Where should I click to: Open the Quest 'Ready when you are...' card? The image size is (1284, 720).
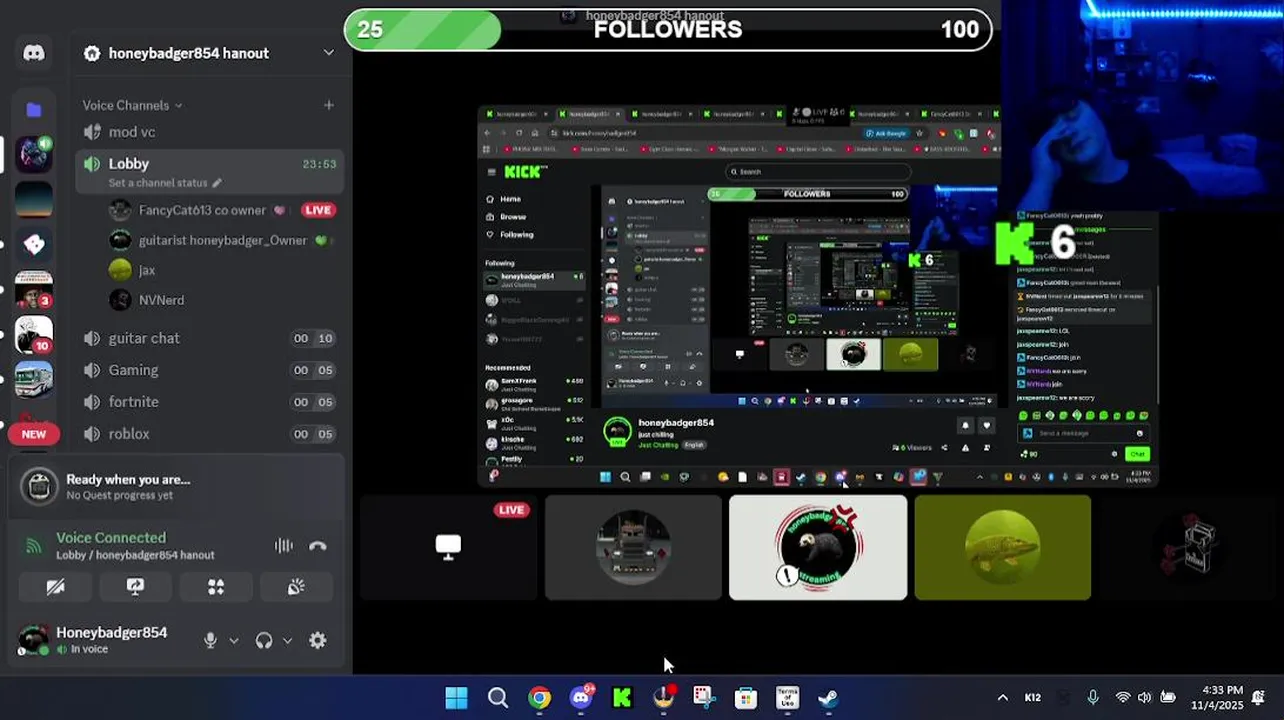[x=176, y=487]
